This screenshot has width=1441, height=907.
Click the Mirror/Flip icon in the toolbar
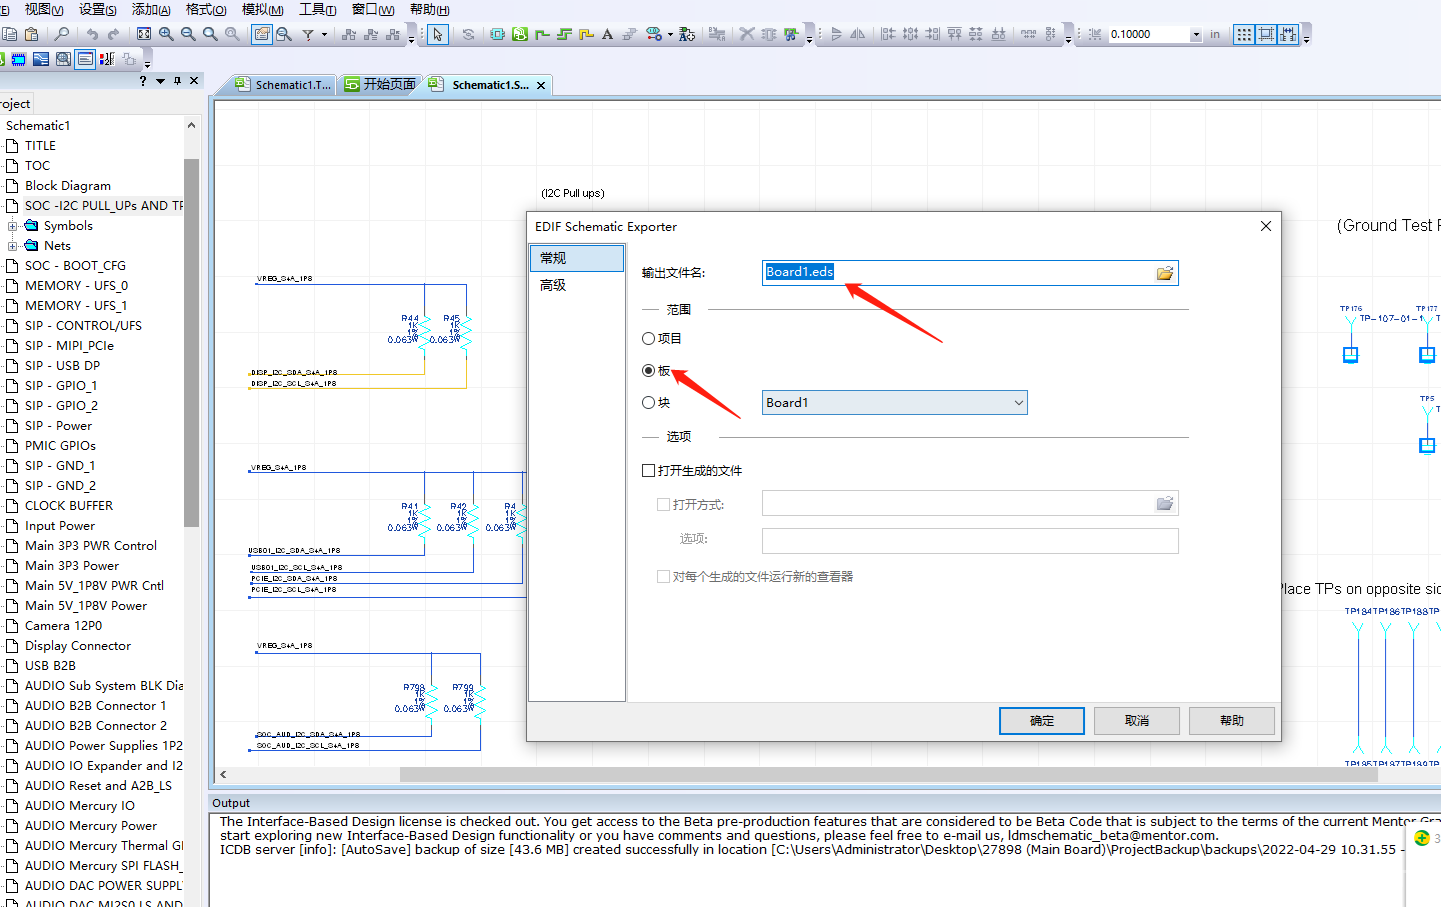(858, 34)
